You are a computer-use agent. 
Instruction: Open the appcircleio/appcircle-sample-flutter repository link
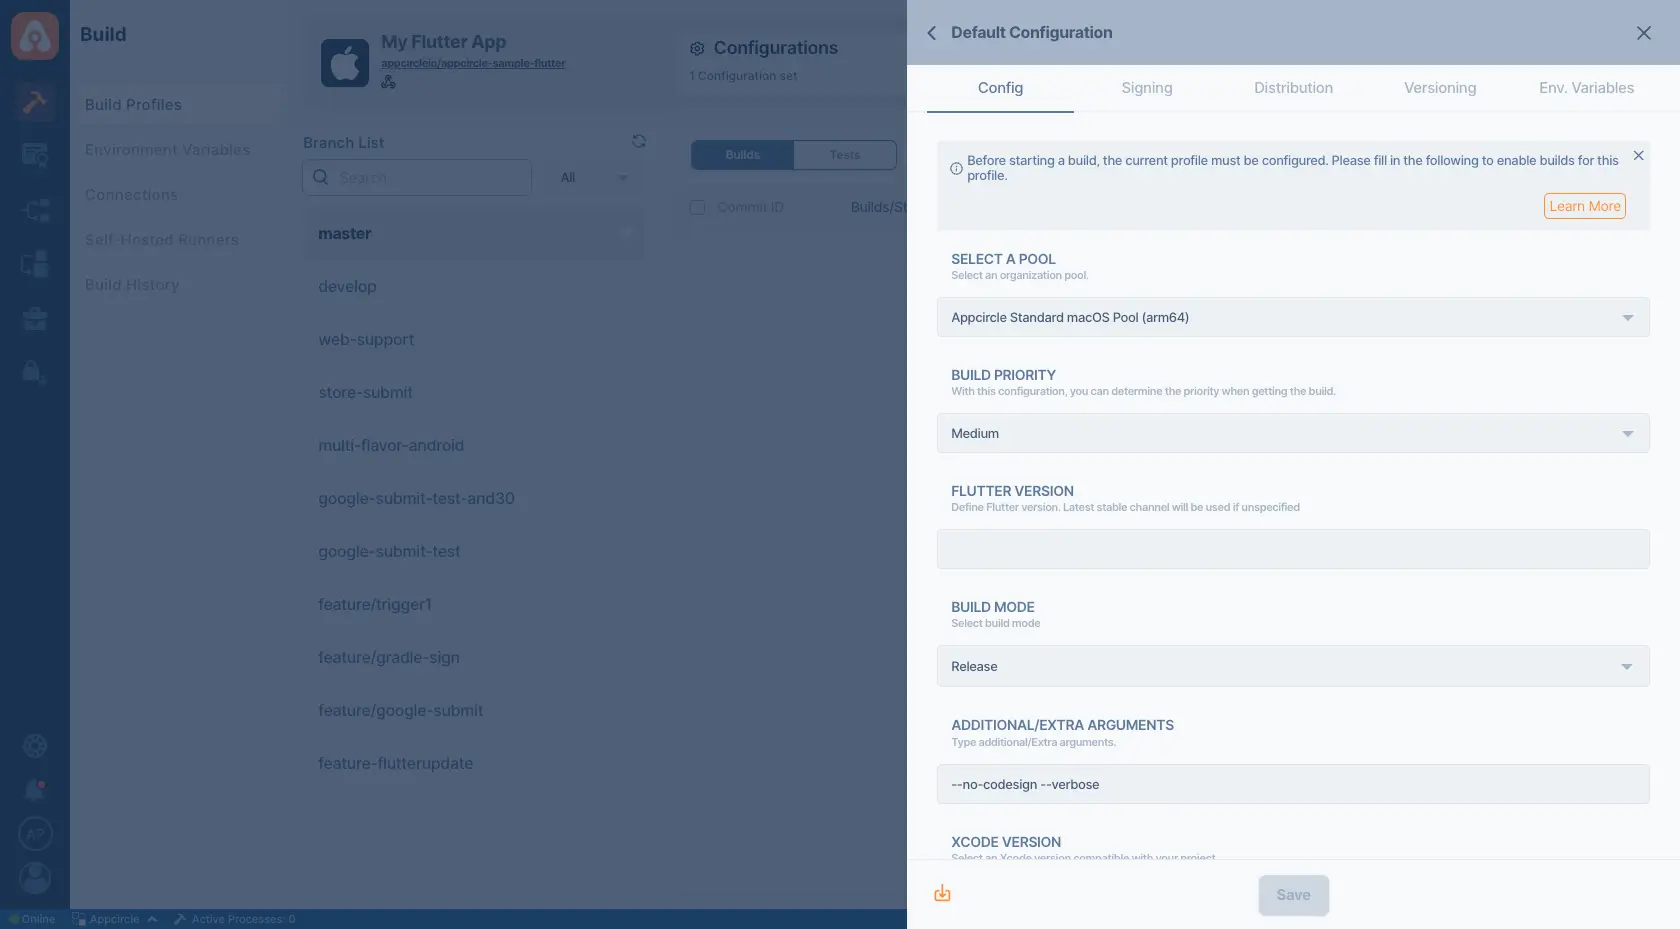473,63
